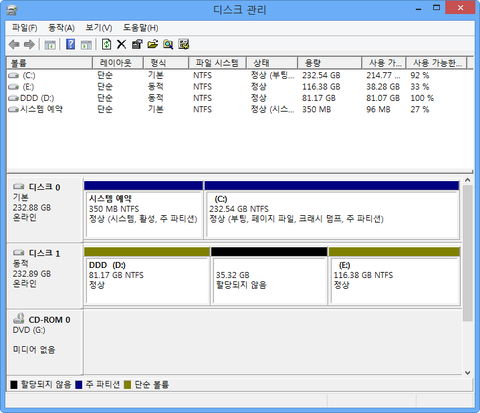This screenshot has width=480, height=413.
Task: Click the Back arrow toolbar icon
Action: 14,44
